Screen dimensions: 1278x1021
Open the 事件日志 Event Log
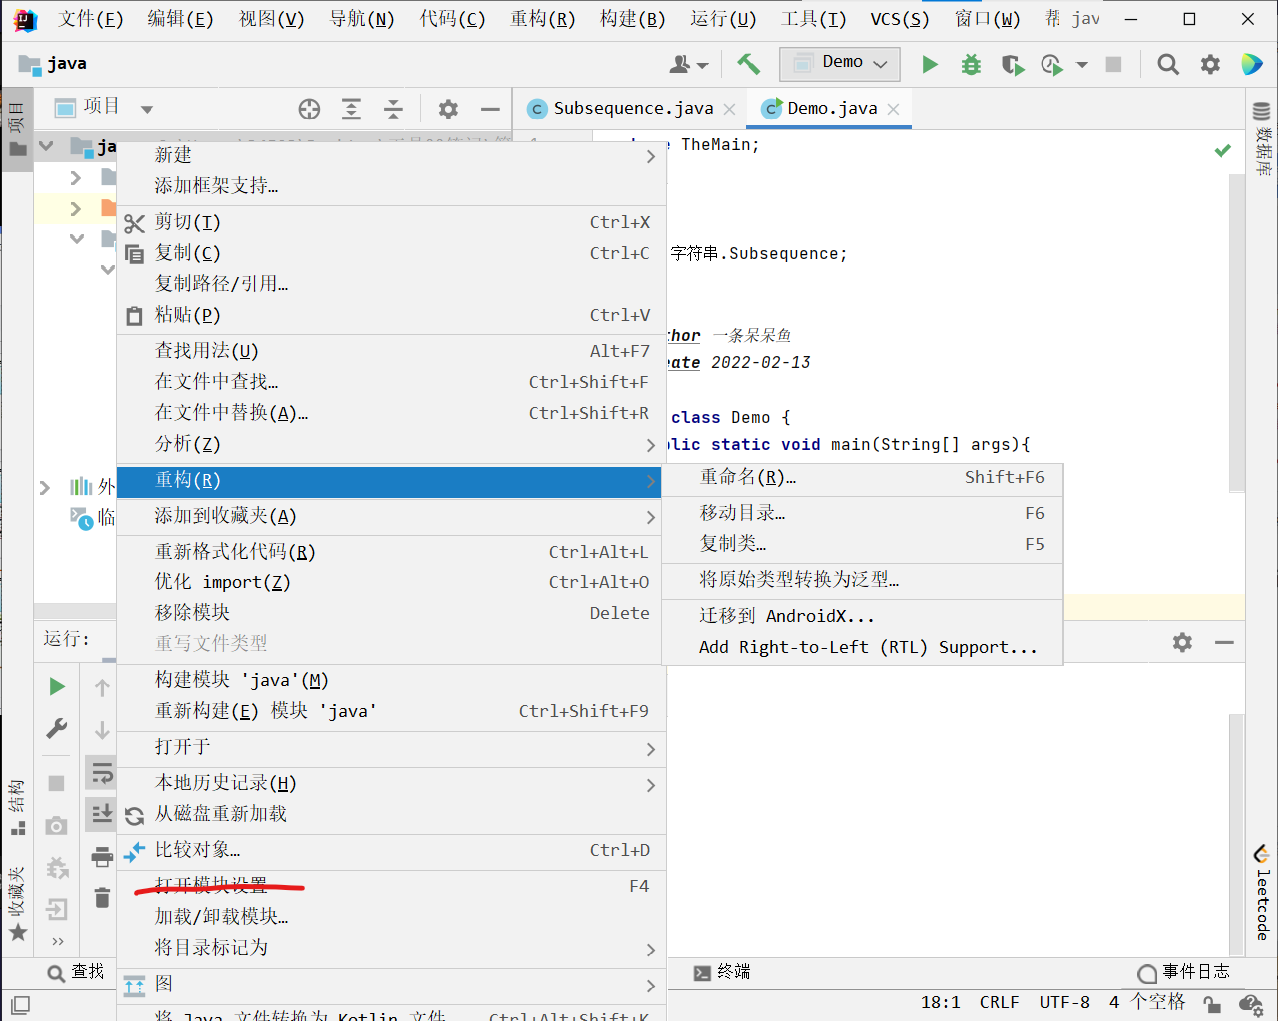1195,971
